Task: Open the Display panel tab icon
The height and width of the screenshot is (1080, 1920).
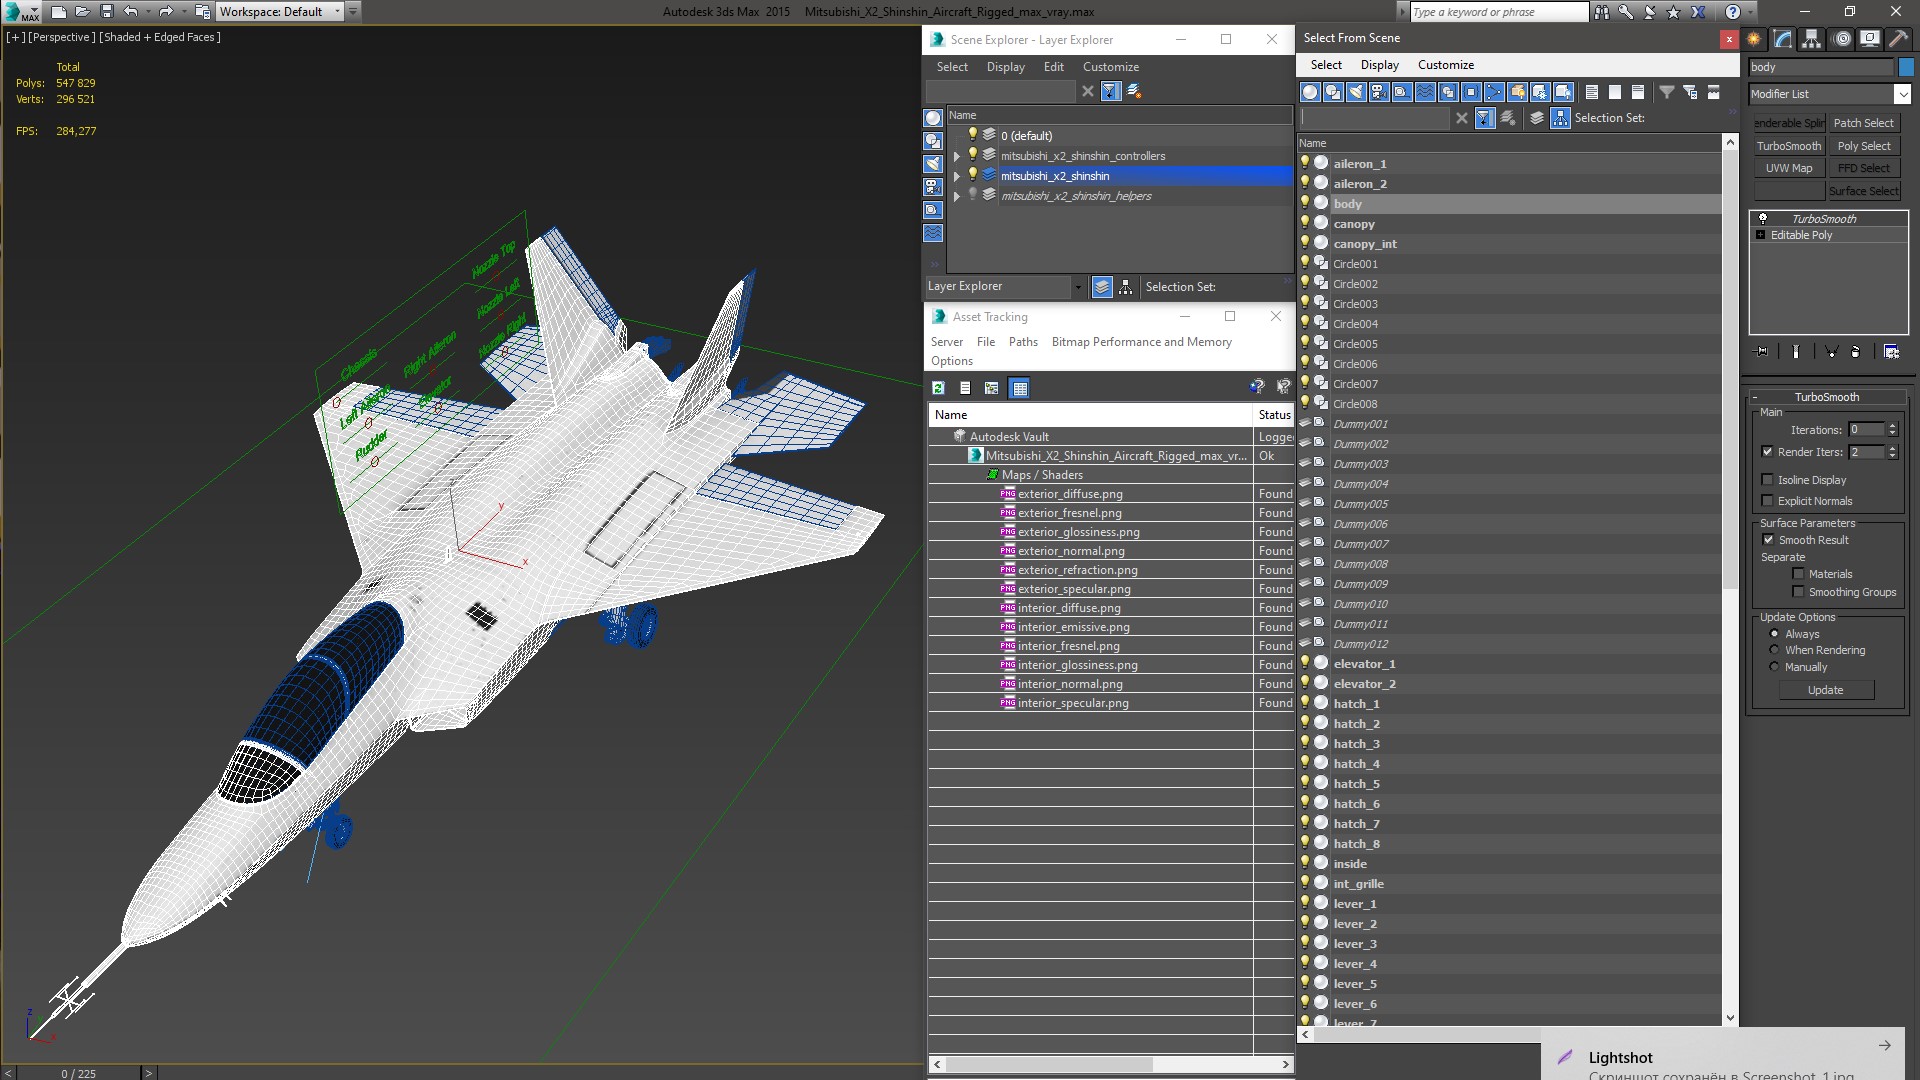Action: tap(1869, 39)
